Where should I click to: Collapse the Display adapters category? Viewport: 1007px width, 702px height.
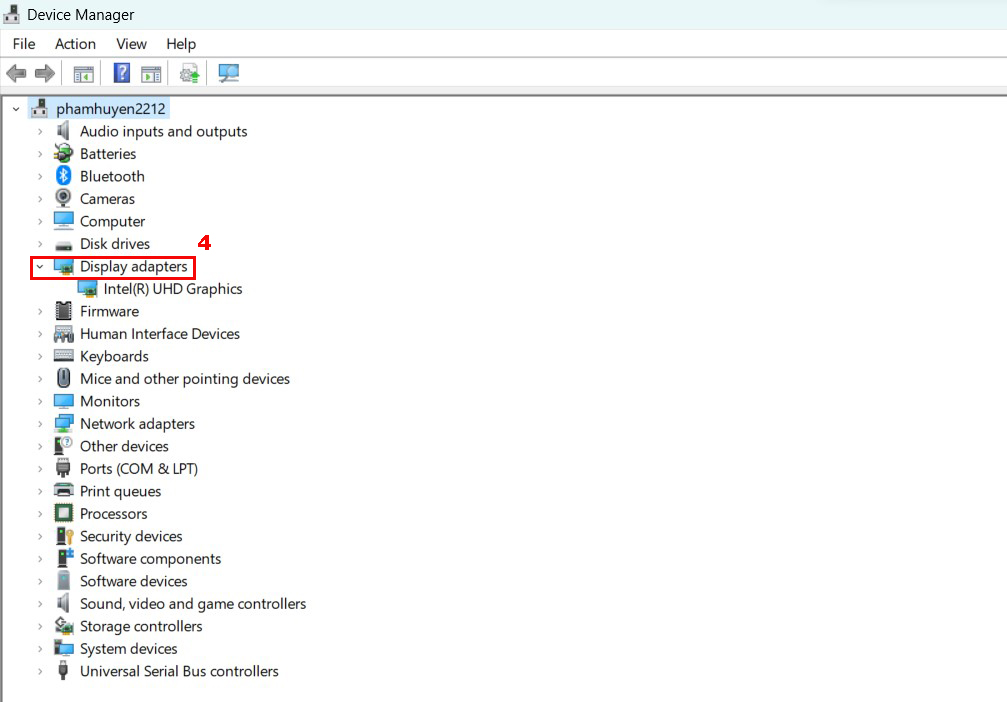(x=40, y=266)
